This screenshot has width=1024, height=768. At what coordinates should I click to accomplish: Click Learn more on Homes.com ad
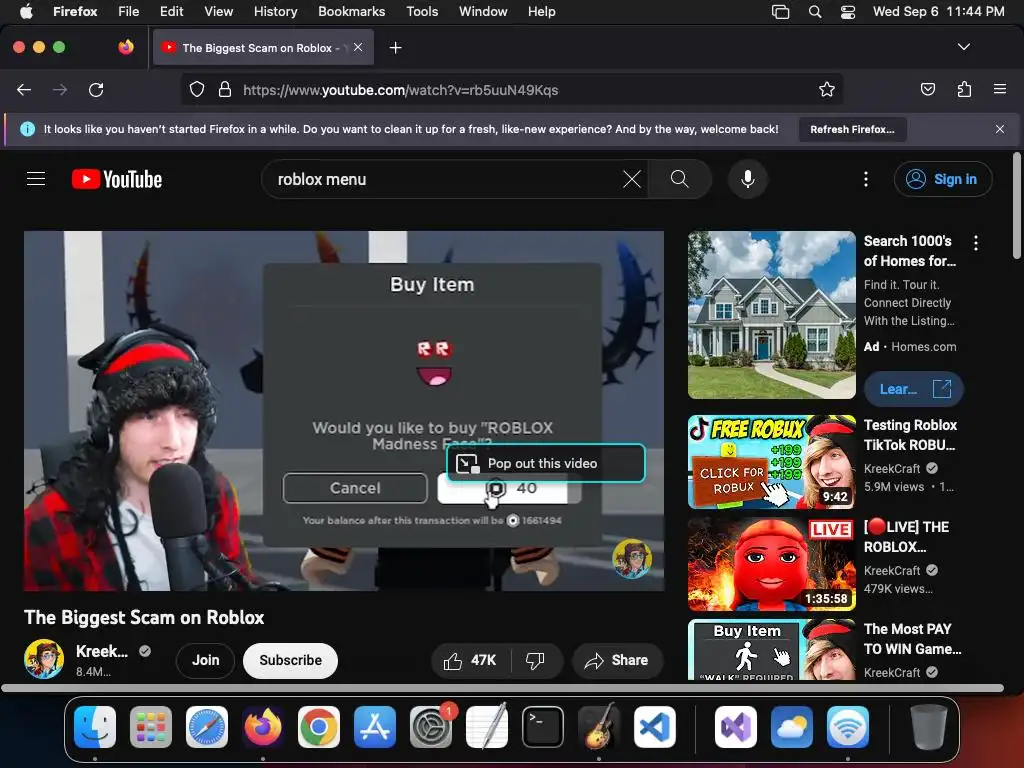point(914,389)
